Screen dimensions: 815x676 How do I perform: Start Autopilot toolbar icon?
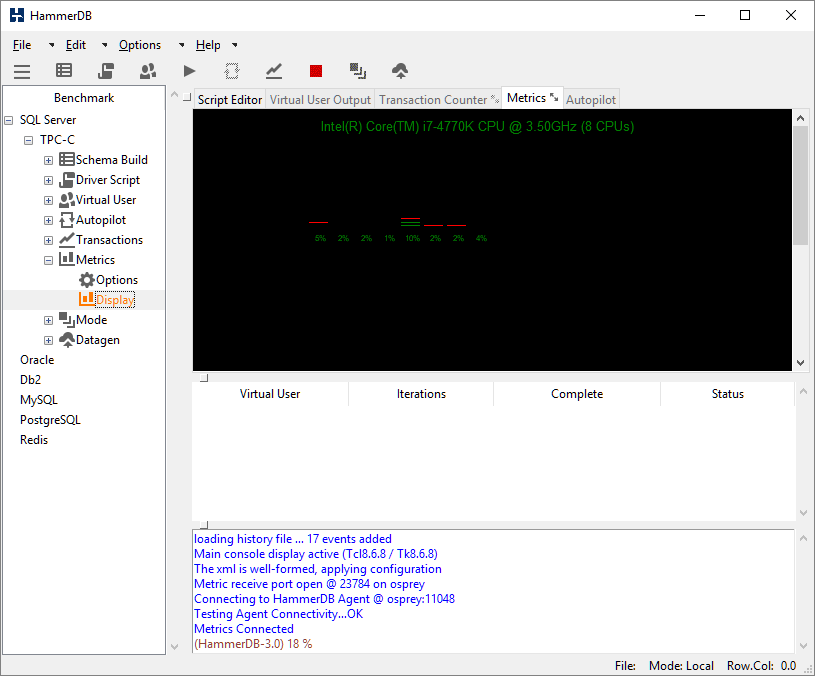coord(232,71)
